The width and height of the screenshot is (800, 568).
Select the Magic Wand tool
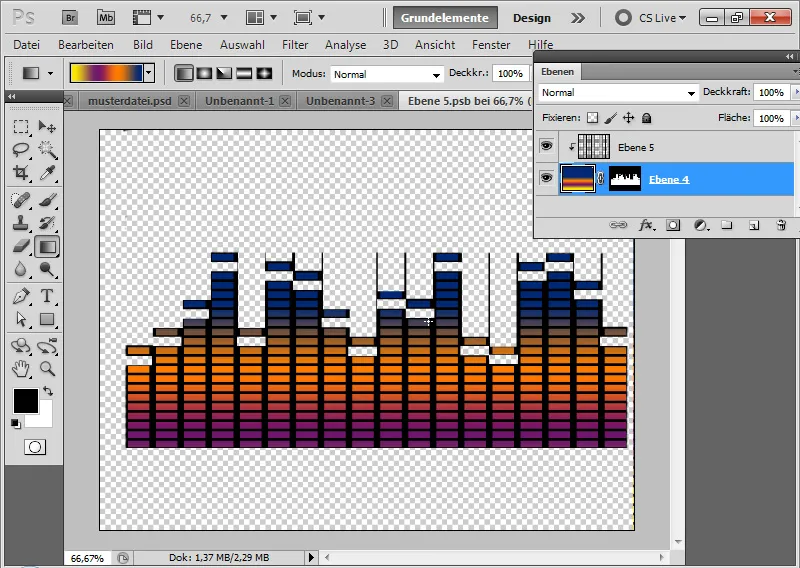click(47, 150)
